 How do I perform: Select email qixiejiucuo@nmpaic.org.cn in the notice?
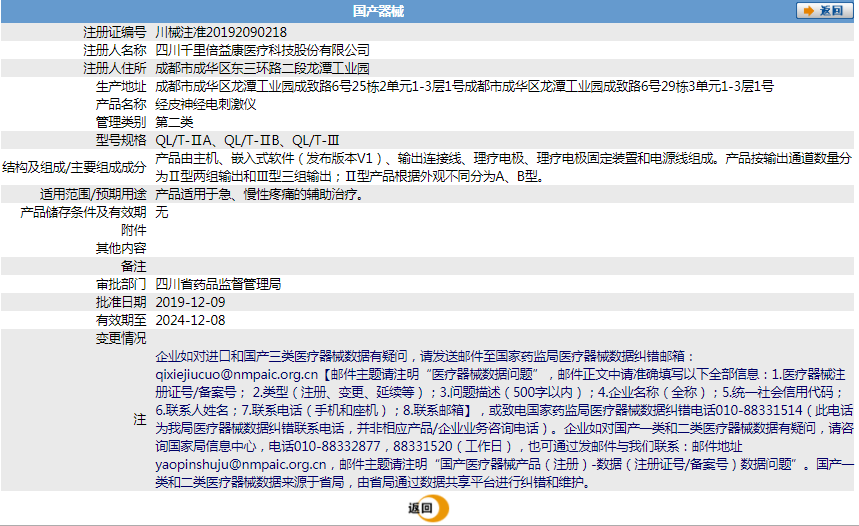tap(237, 375)
